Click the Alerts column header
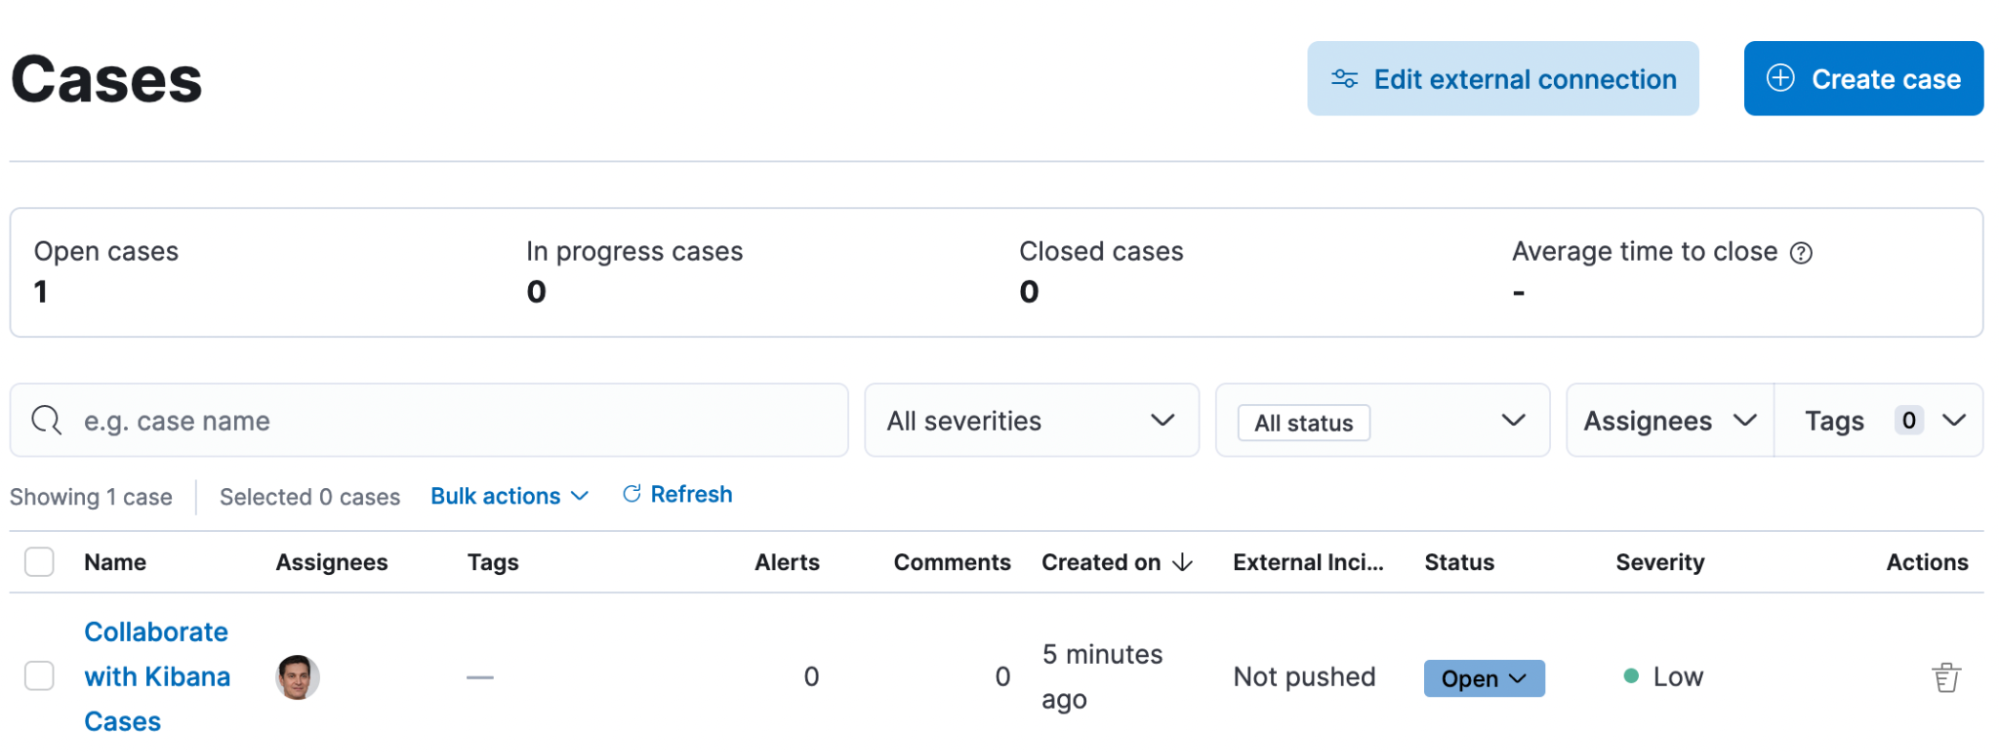This screenshot has width=1999, height=753. point(787,562)
